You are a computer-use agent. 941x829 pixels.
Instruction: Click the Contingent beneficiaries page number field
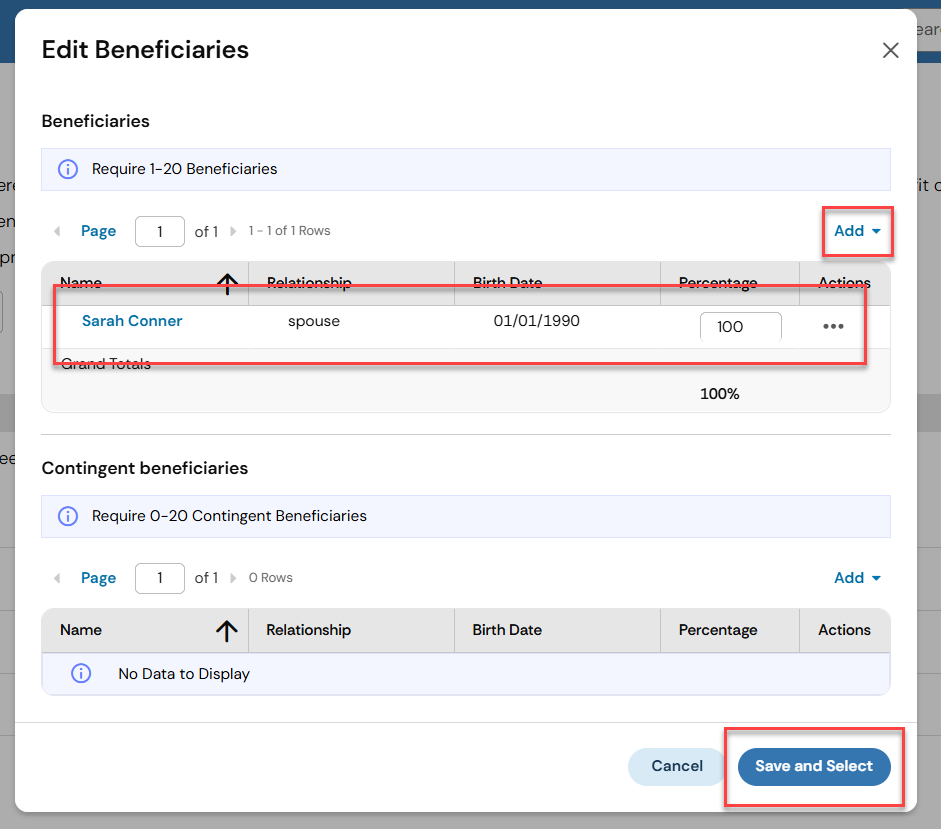click(x=159, y=578)
